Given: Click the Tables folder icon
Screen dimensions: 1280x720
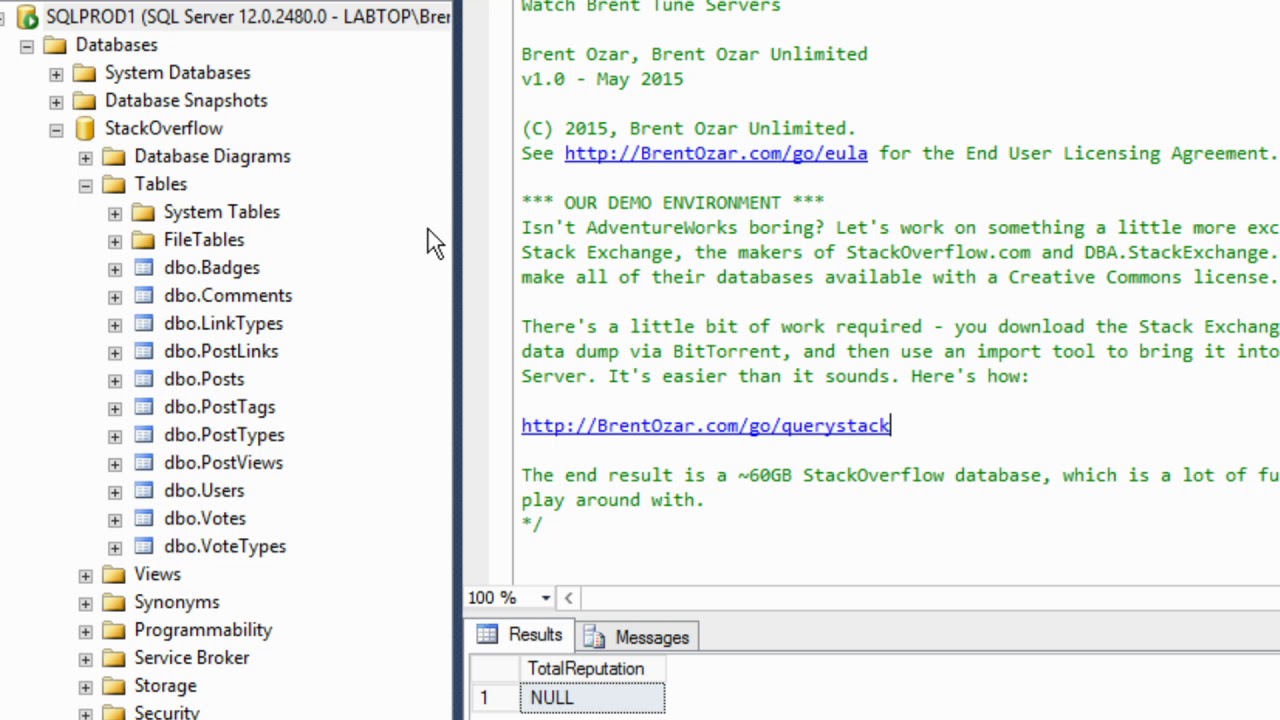Looking at the screenshot, I should [114, 184].
